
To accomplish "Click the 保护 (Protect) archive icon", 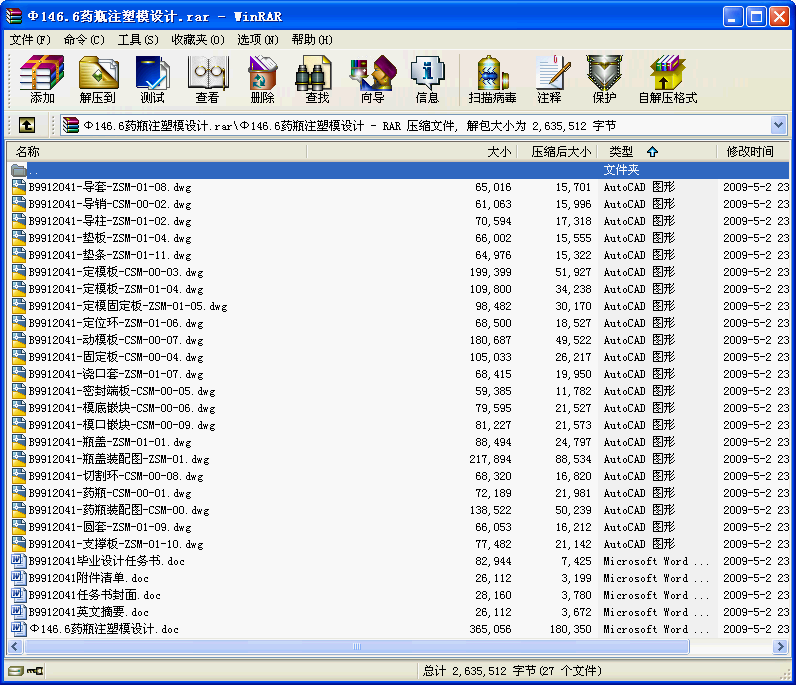I will pyautogui.click(x=604, y=80).
